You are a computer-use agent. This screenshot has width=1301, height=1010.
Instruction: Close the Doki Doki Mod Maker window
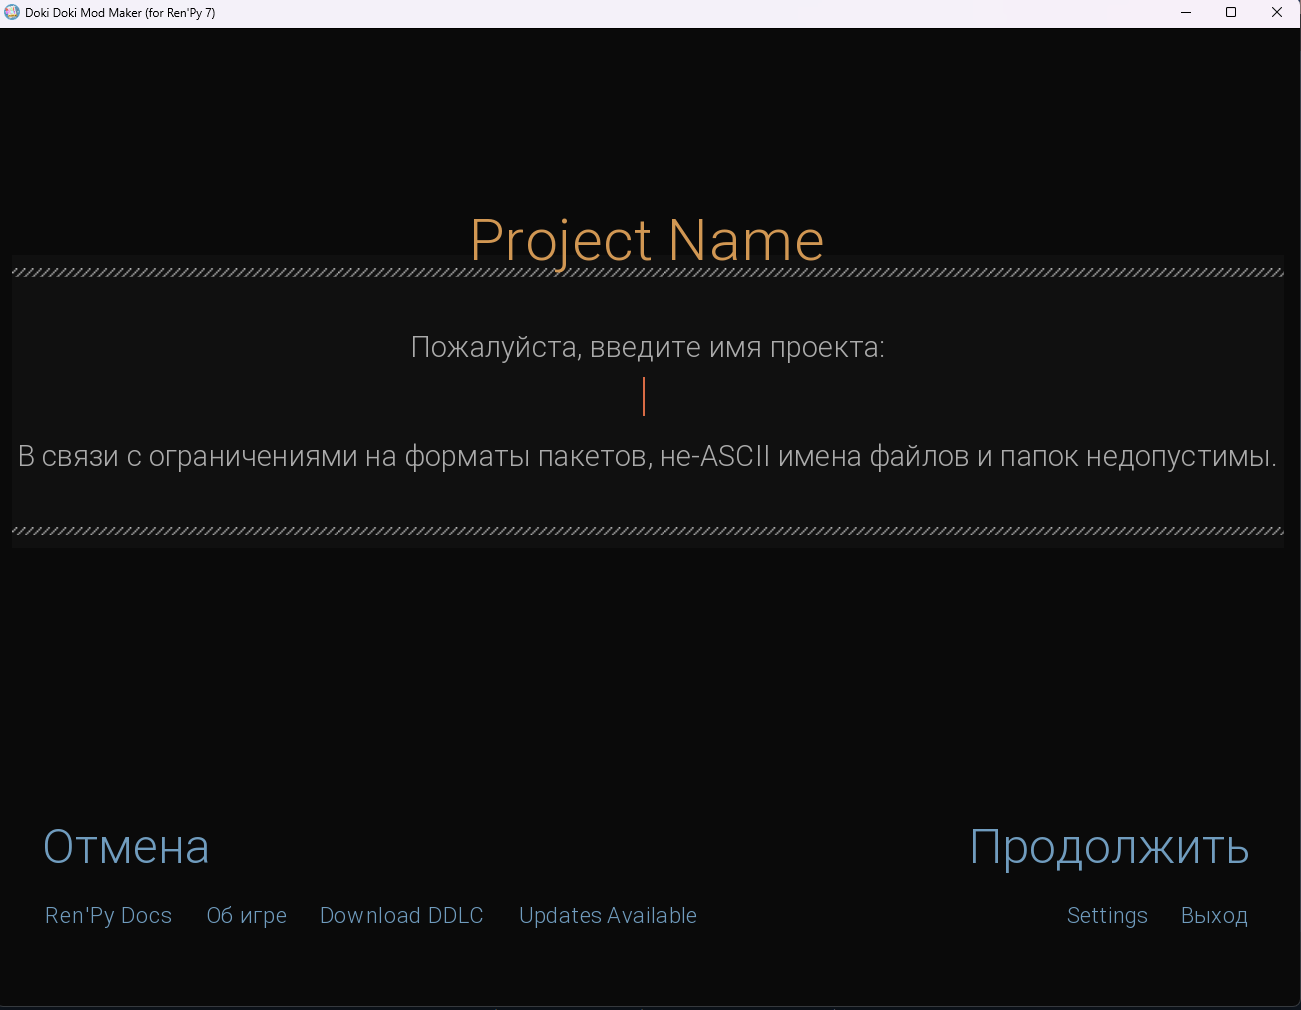[1277, 12]
